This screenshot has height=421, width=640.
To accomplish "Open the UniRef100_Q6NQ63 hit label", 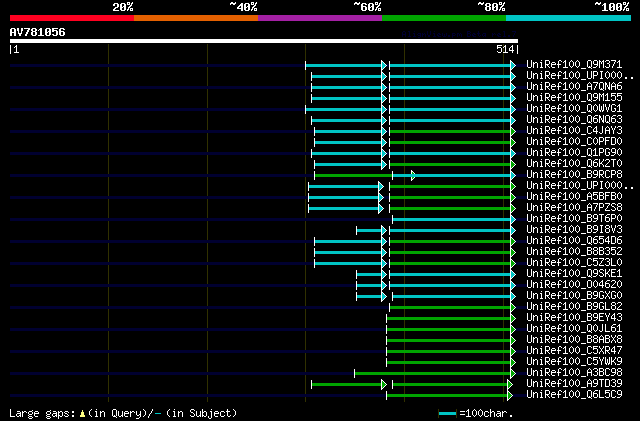I will coord(574,120).
